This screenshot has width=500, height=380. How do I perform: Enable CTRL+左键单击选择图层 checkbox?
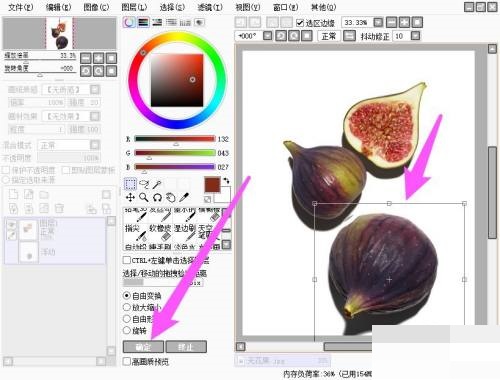point(127,260)
